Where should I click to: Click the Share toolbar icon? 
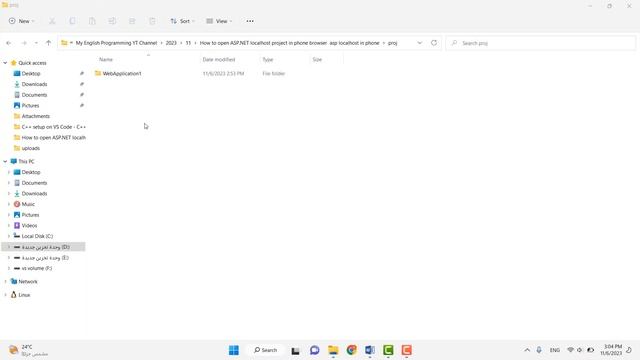pos(132,21)
